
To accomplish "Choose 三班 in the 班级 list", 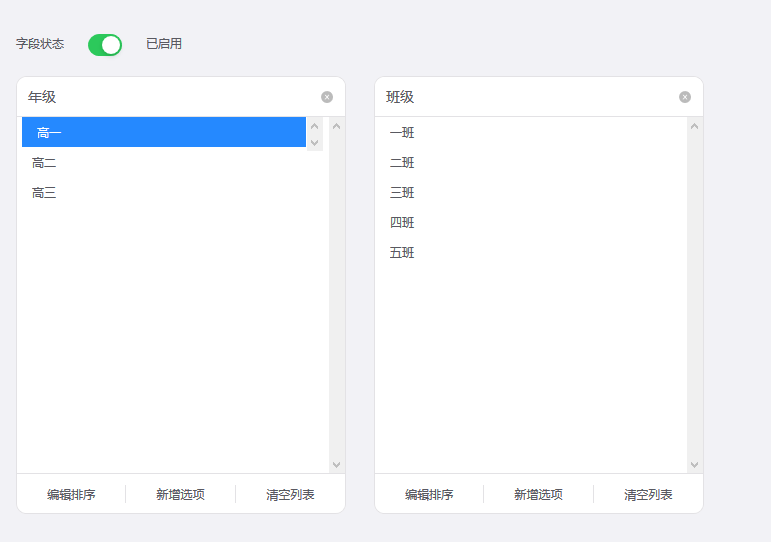I will (531, 193).
